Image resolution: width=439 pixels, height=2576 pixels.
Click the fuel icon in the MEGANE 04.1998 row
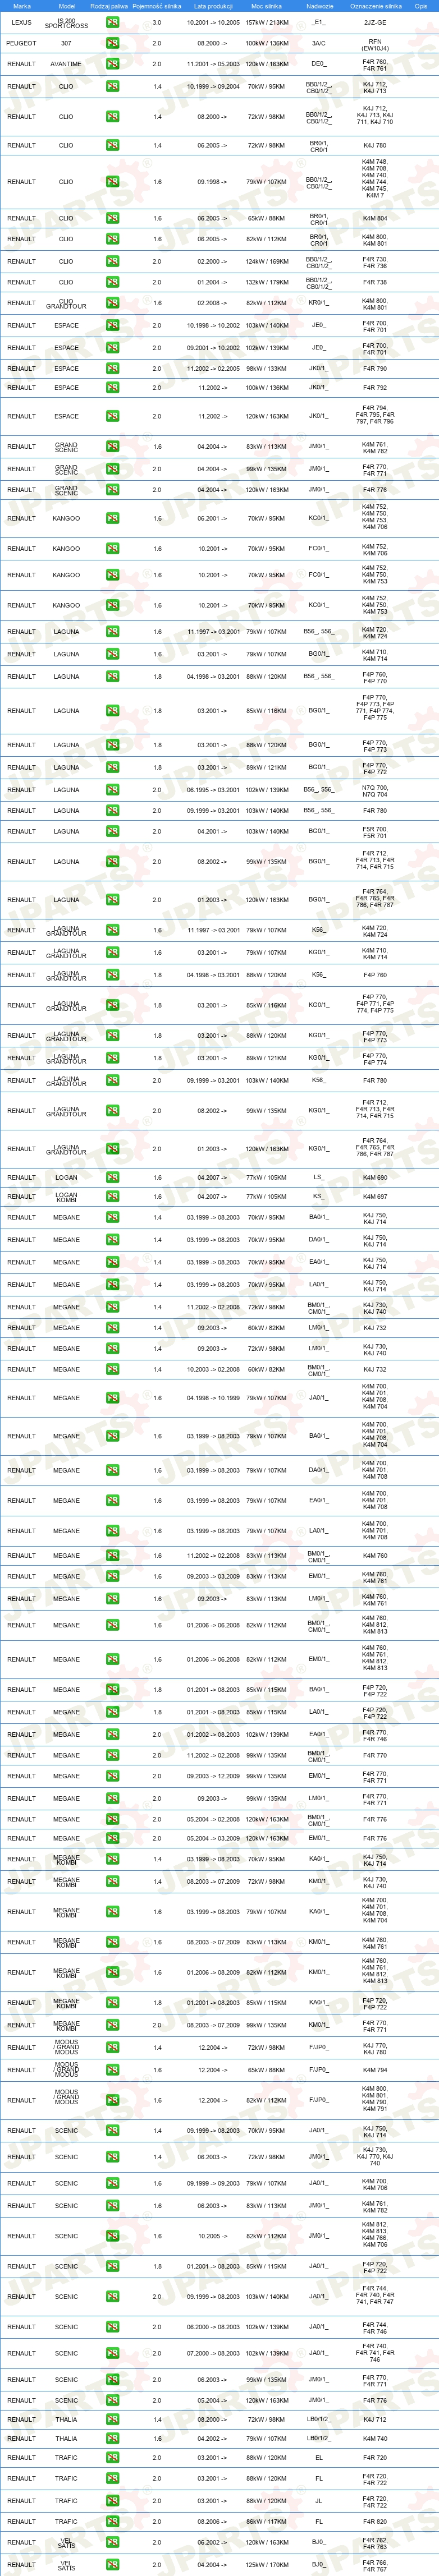(x=112, y=1398)
